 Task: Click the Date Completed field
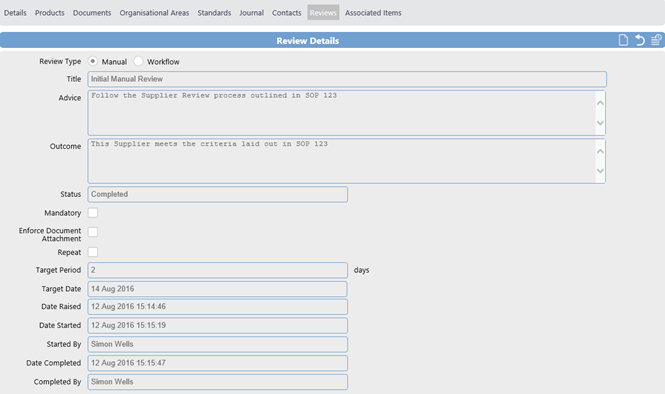tap(218, 363)
